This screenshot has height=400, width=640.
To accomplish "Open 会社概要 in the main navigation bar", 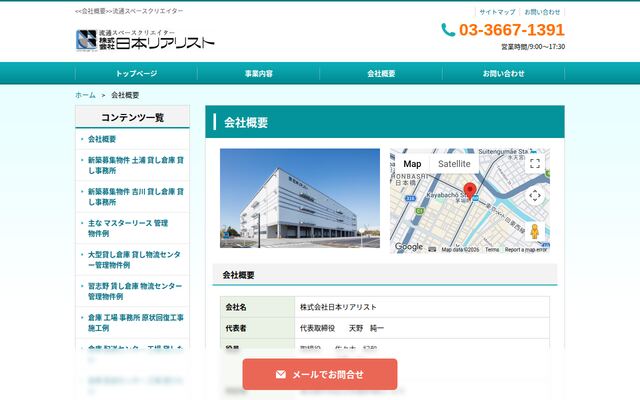I will pyautogui.click(x=381, y=73).
